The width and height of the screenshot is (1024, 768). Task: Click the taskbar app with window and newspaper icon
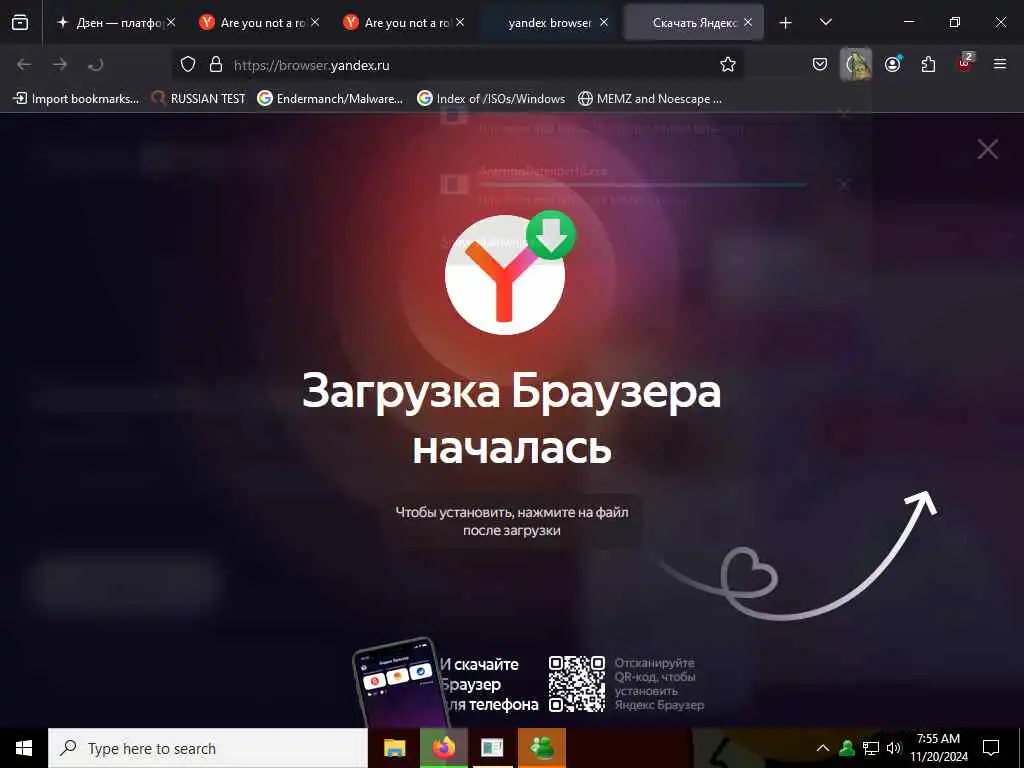492,748
